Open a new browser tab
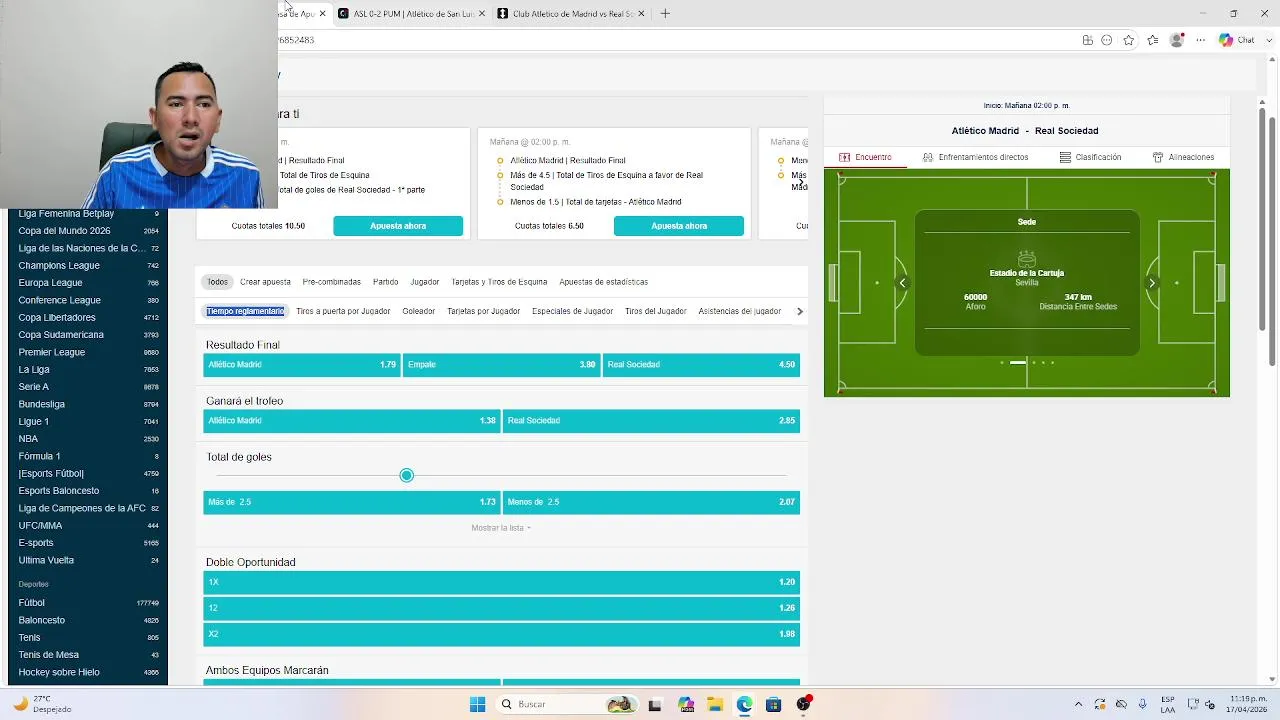Image resolution: width=1280 pixels, height=720 pixels. [x=665, y=13]
